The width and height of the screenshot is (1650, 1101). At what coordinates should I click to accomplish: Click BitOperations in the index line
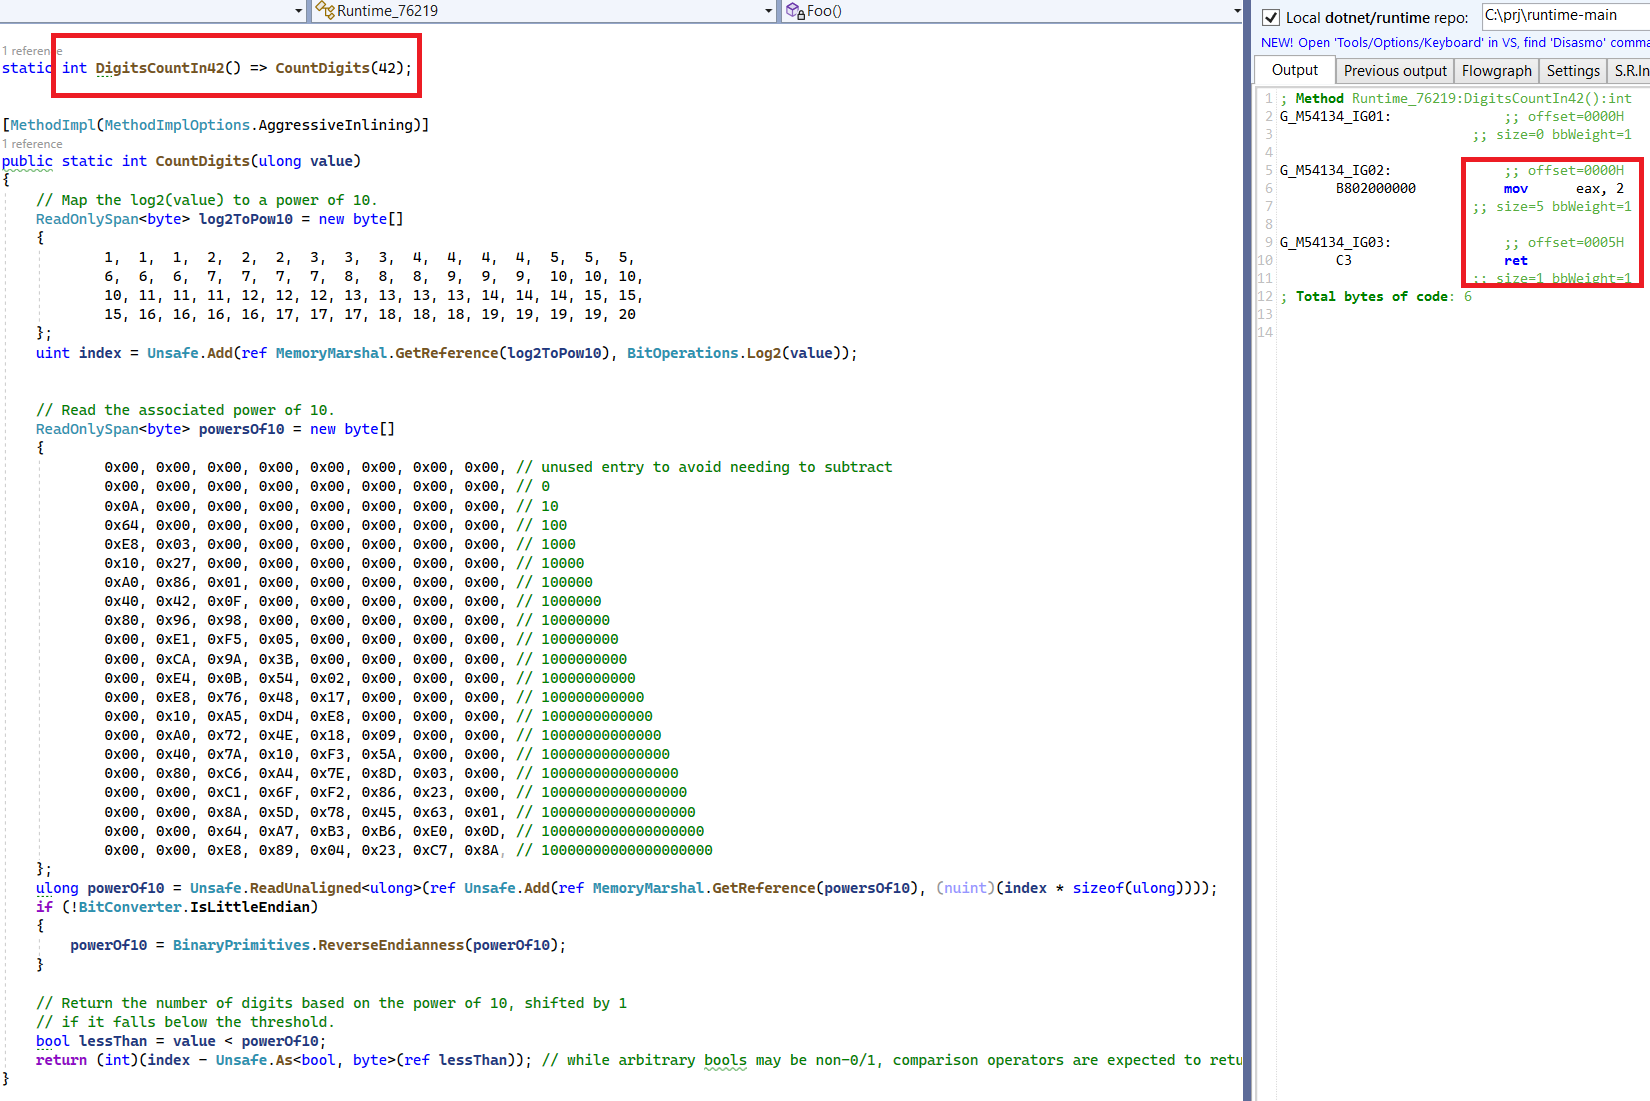pyautogui.click(x=683, y=353)
